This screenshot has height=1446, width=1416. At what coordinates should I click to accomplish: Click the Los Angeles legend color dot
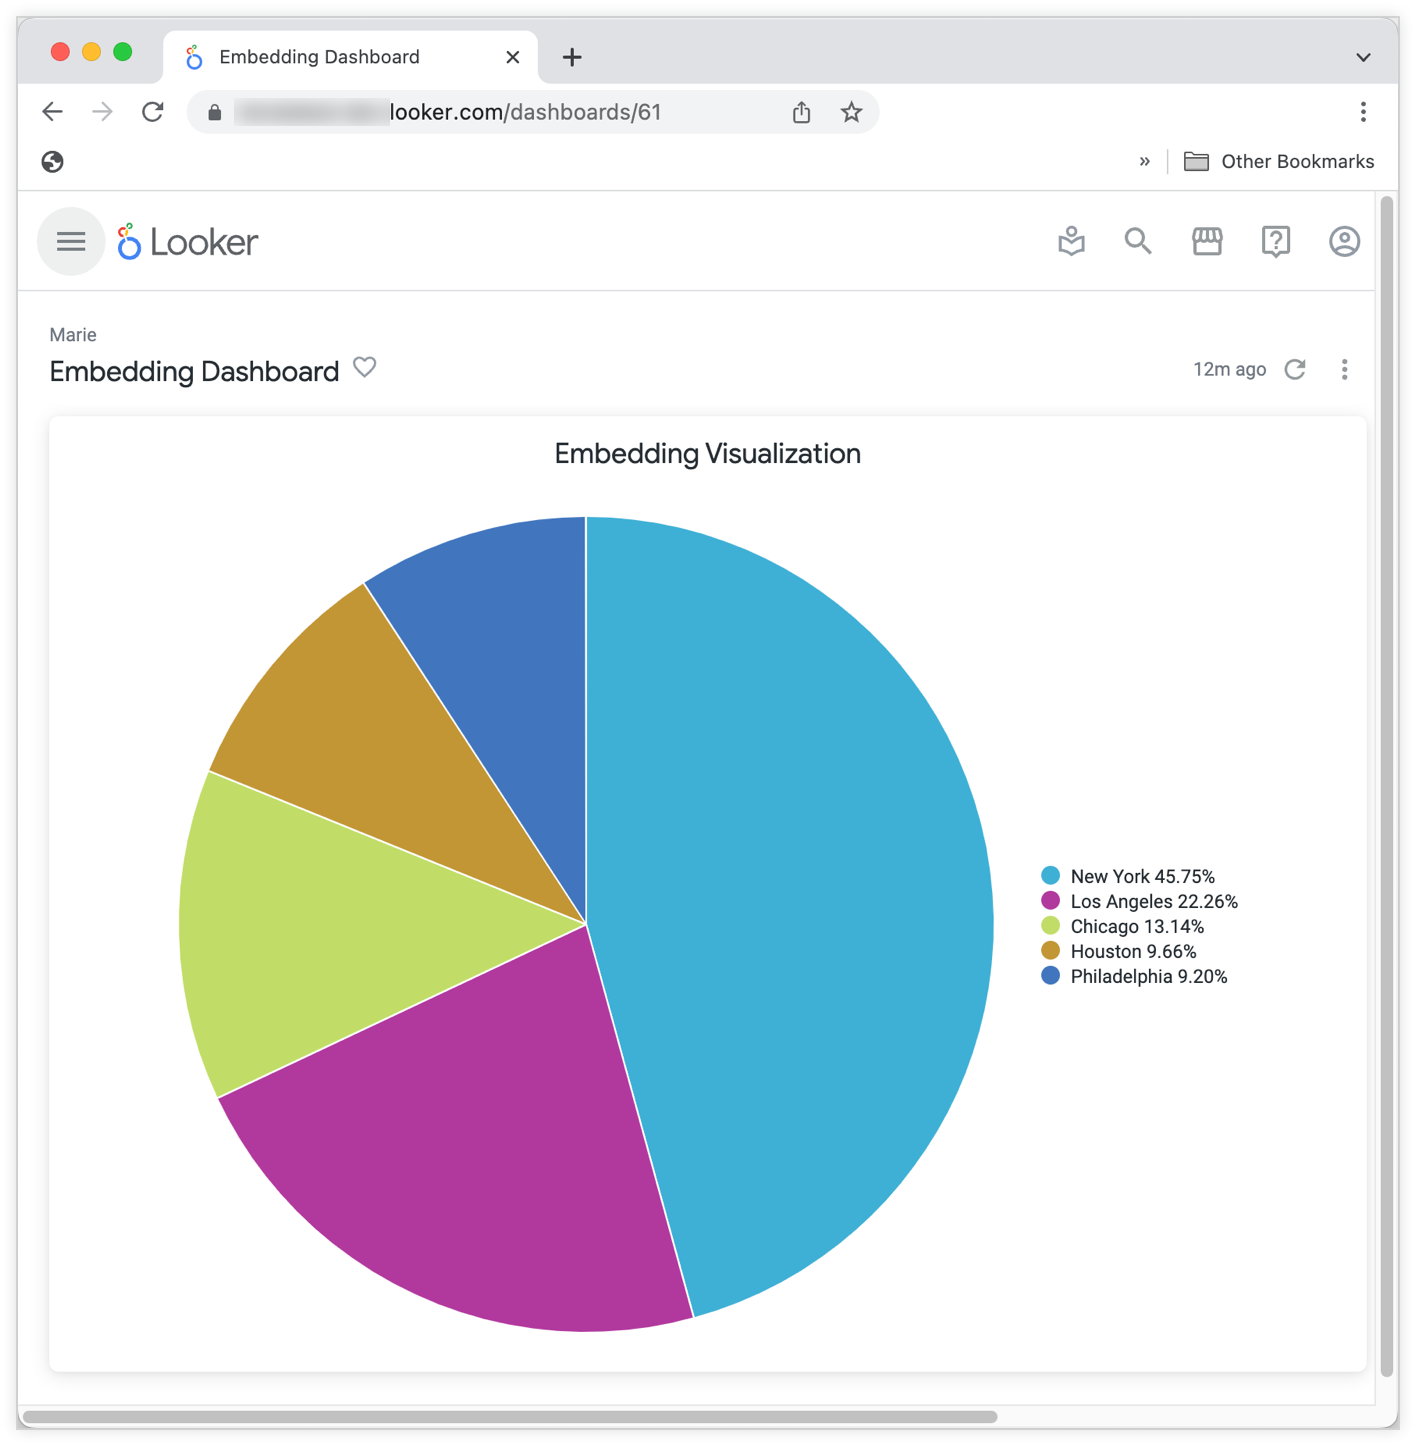tap(1050, 901)
